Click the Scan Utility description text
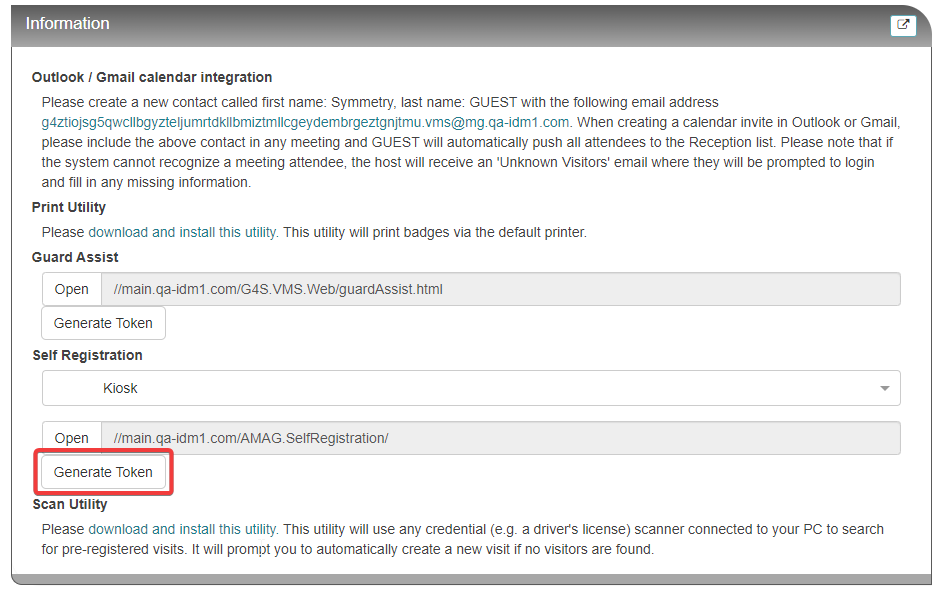Image resolution: width=937 pixels, height=594 pixels. (463, 539)
